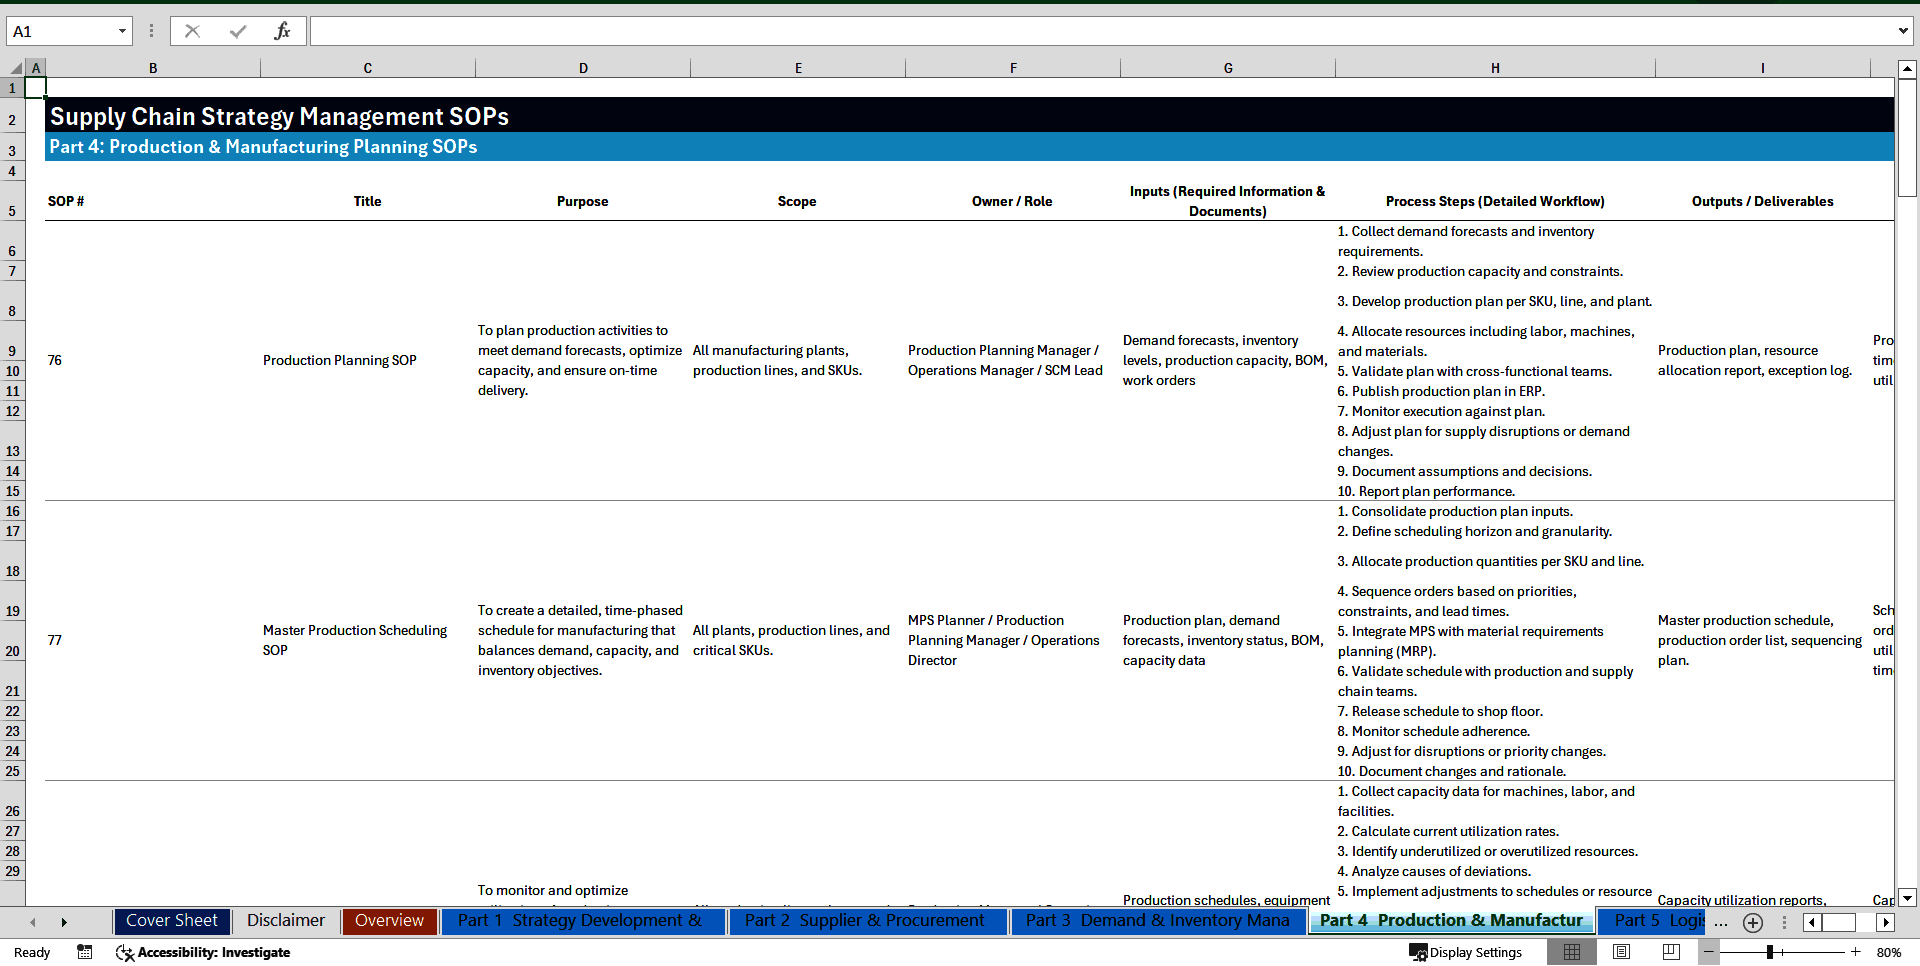This screenshot has width=1920, height=966.
Task: Open the Name Box dropdown arrow
Action: pyautogui.click(x=123, y=31)
